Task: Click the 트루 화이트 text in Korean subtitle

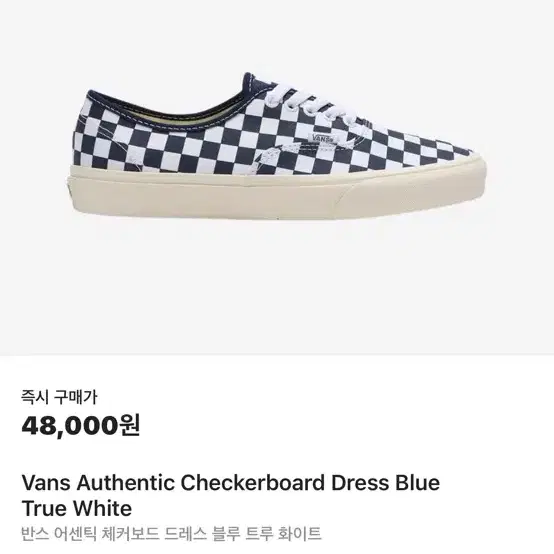Action: [x=283, y=534]
